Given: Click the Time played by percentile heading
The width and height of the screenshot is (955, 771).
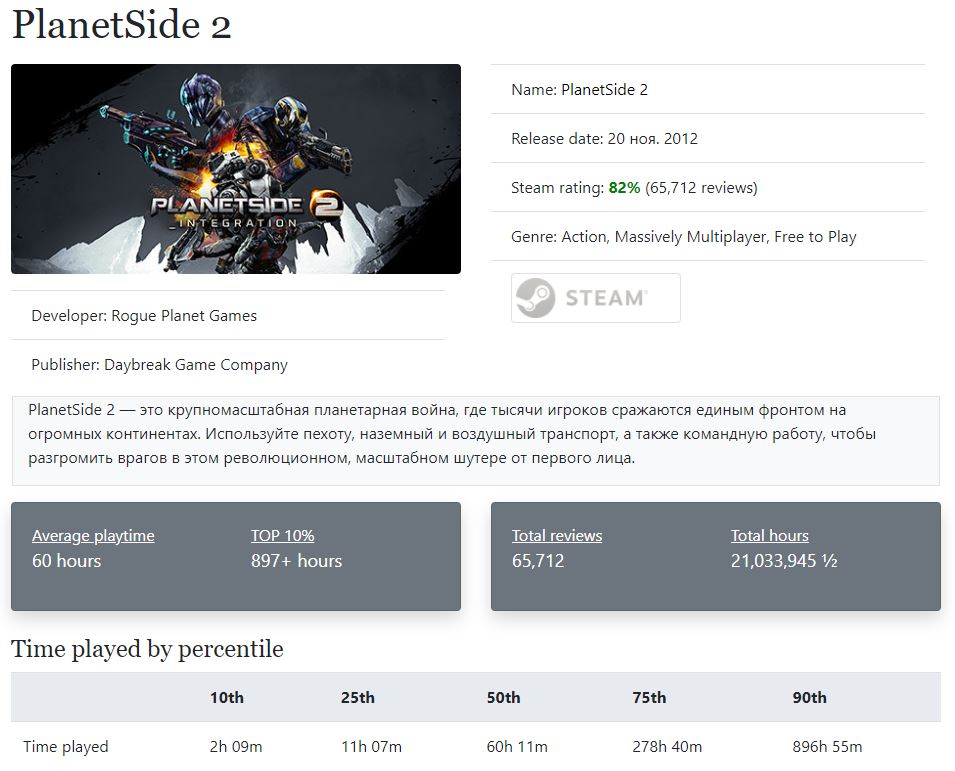Looking at the screenshot, I should (147, 649).
